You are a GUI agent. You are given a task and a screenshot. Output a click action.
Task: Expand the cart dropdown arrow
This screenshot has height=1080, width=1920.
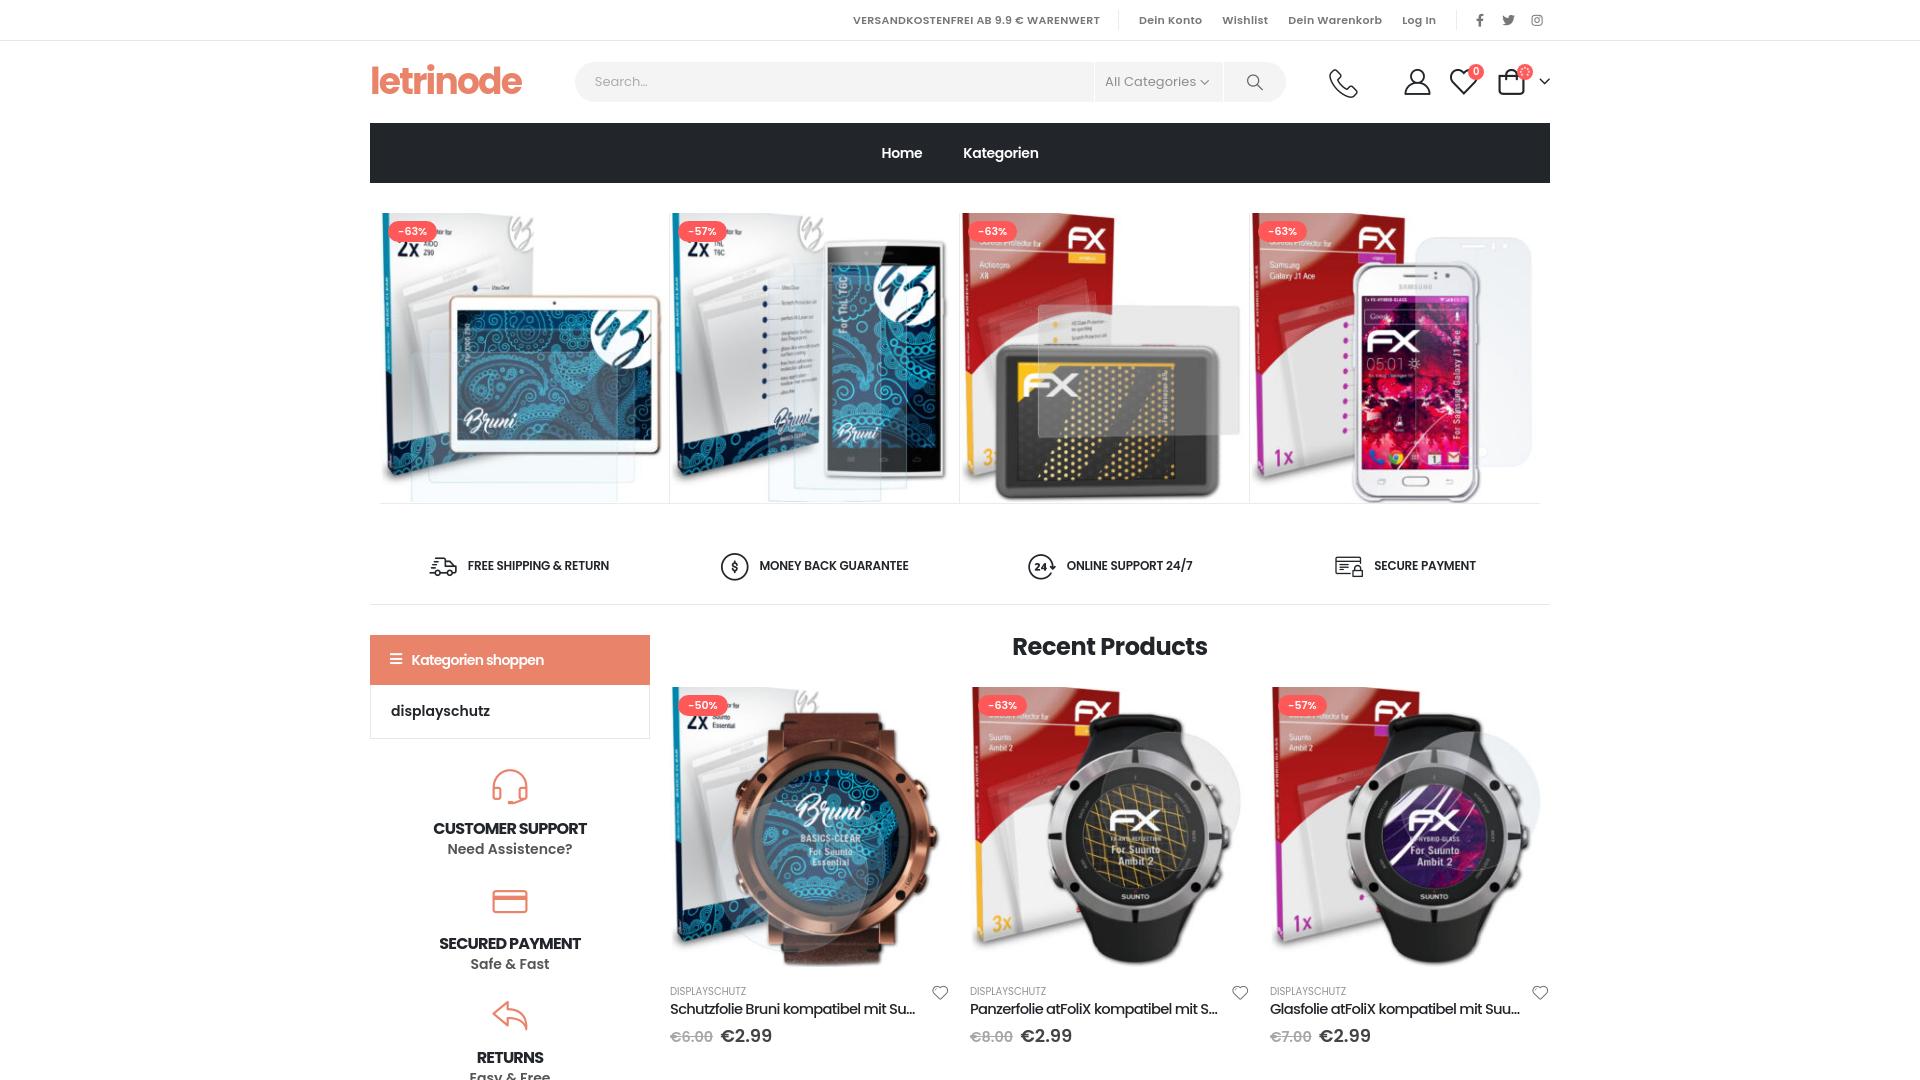[x=1544, y=82]
